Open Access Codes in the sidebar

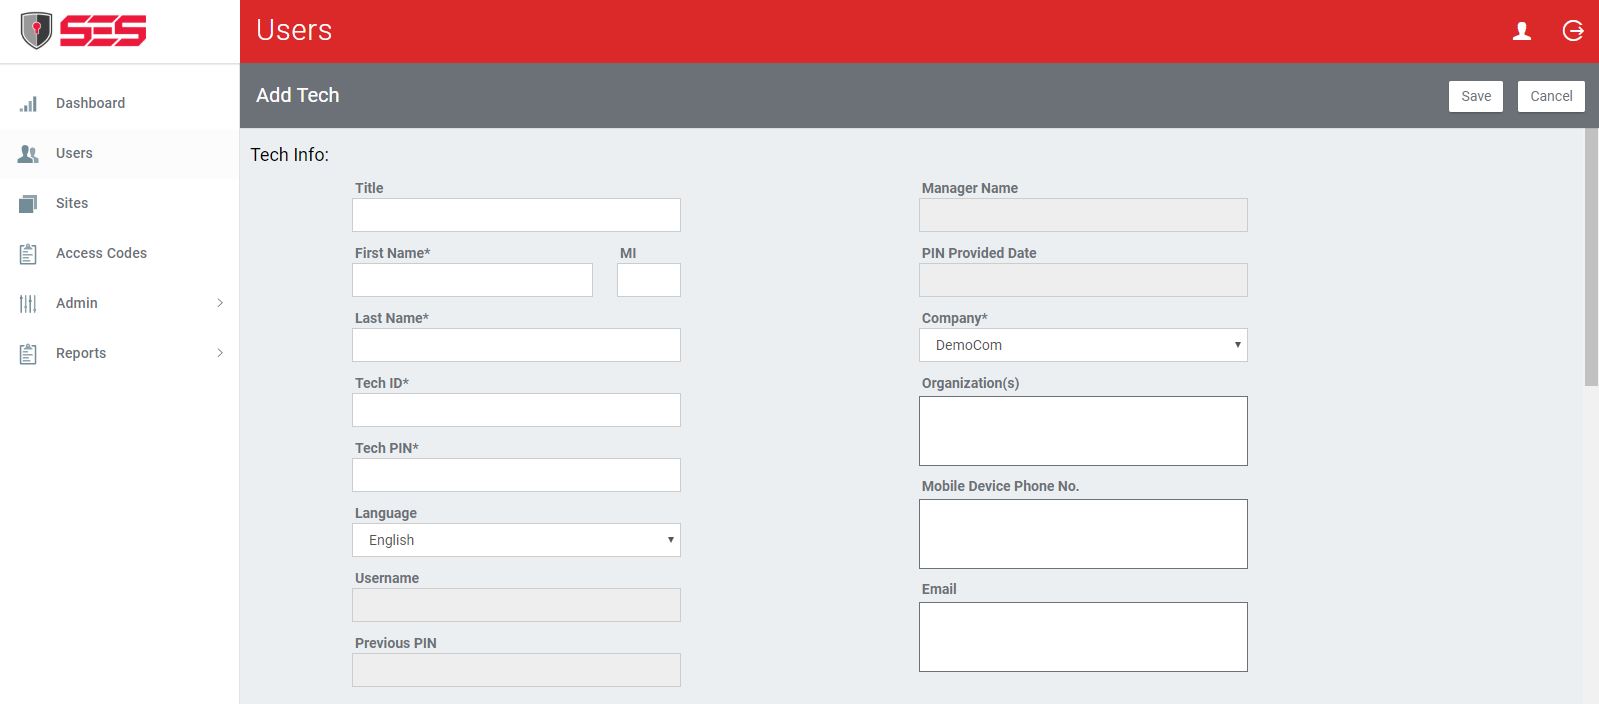click(120, 253)
